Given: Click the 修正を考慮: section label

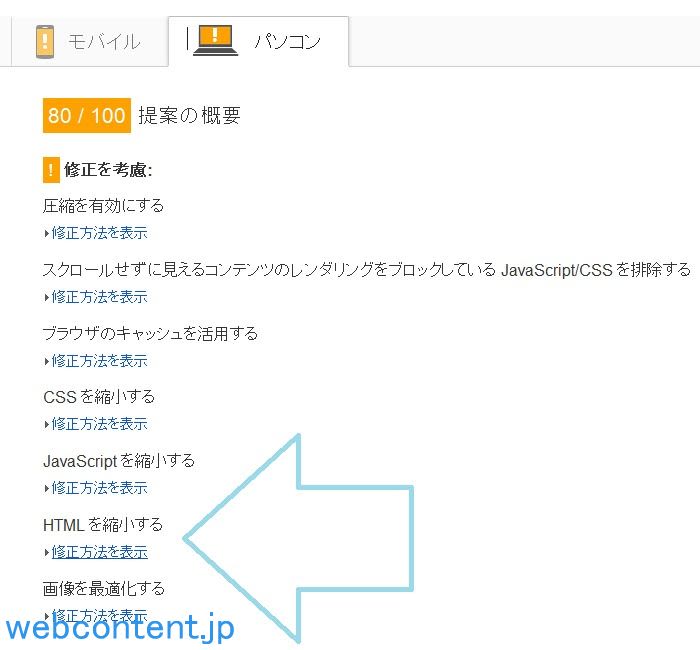Looking at the screenshot, I should [x=108, y=170].
